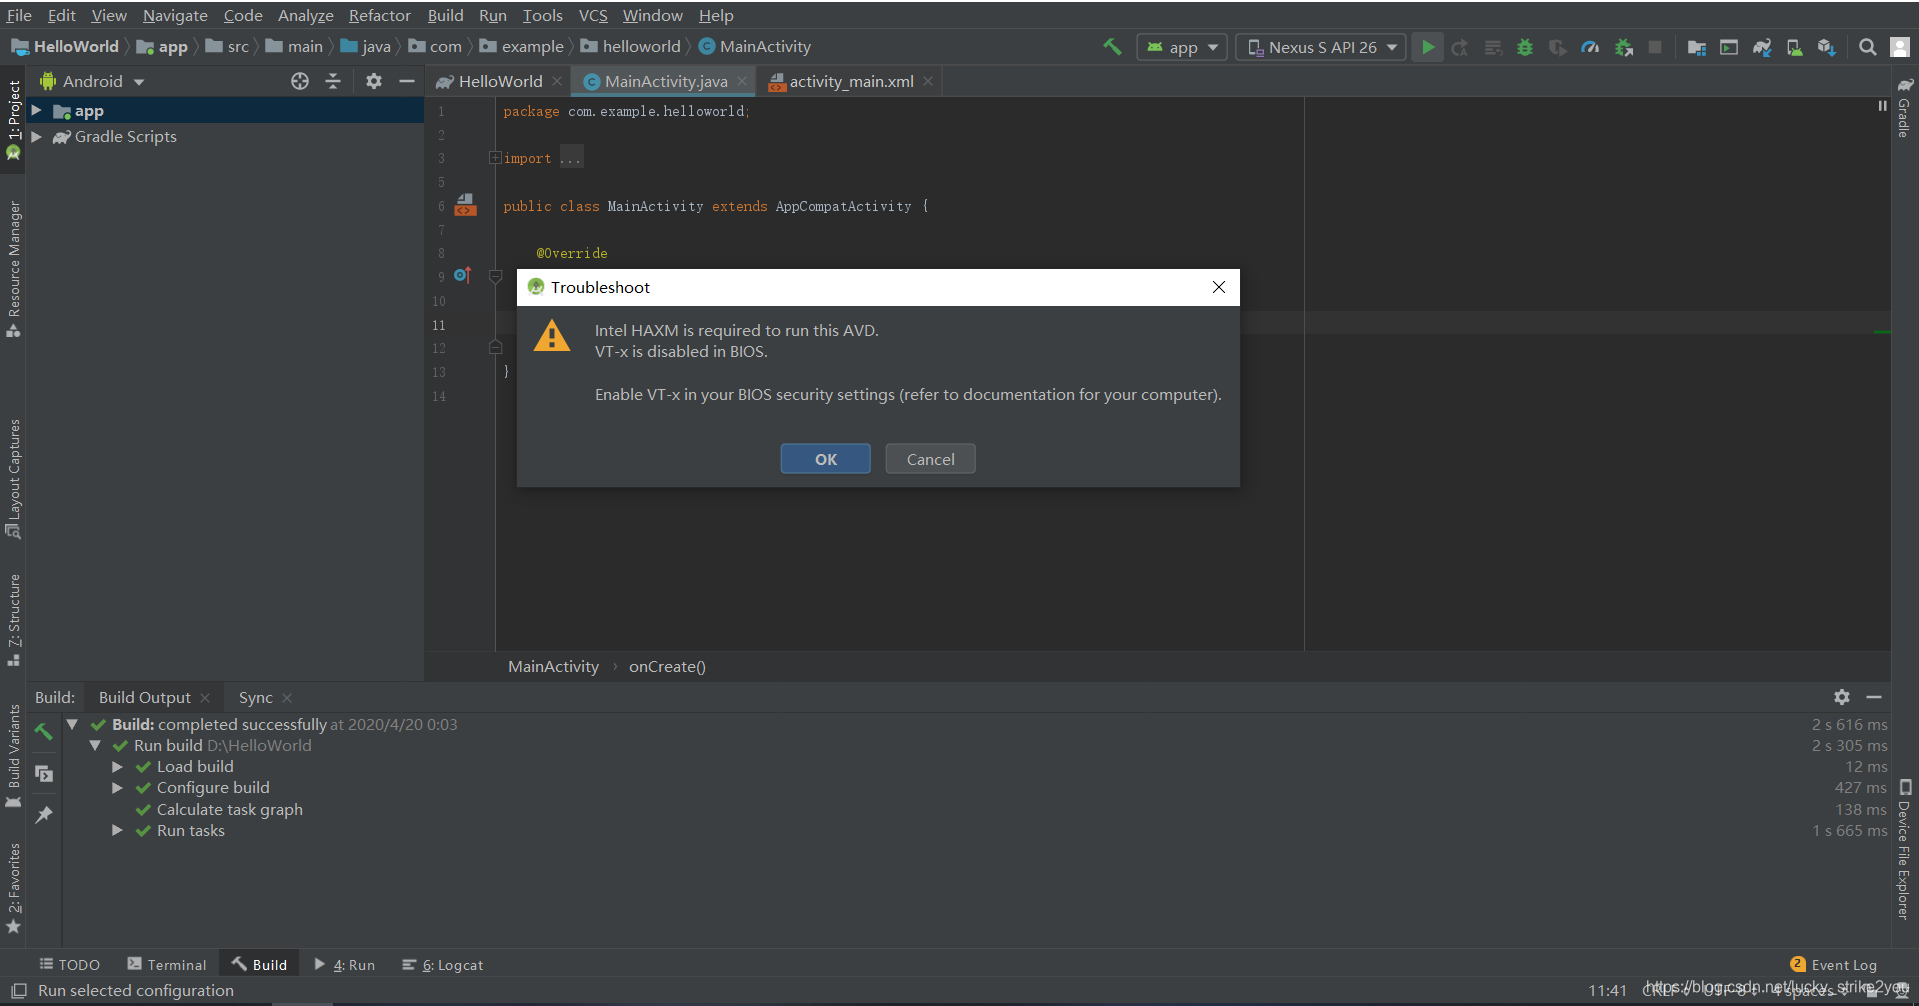Click the Stop square icon in toolbar
Viewport: 1919px width, 1006px height.
1655,47
